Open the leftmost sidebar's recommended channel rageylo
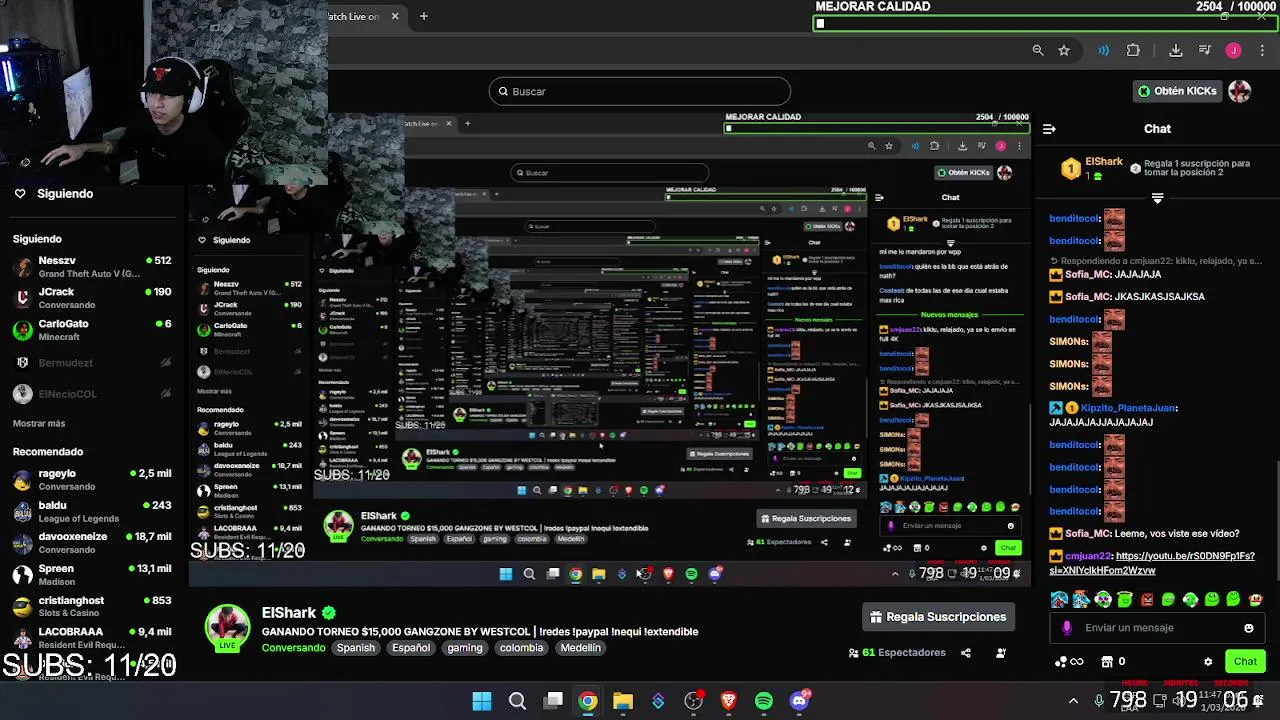This screenshot has height=720, width=1280. click(92, 479)
